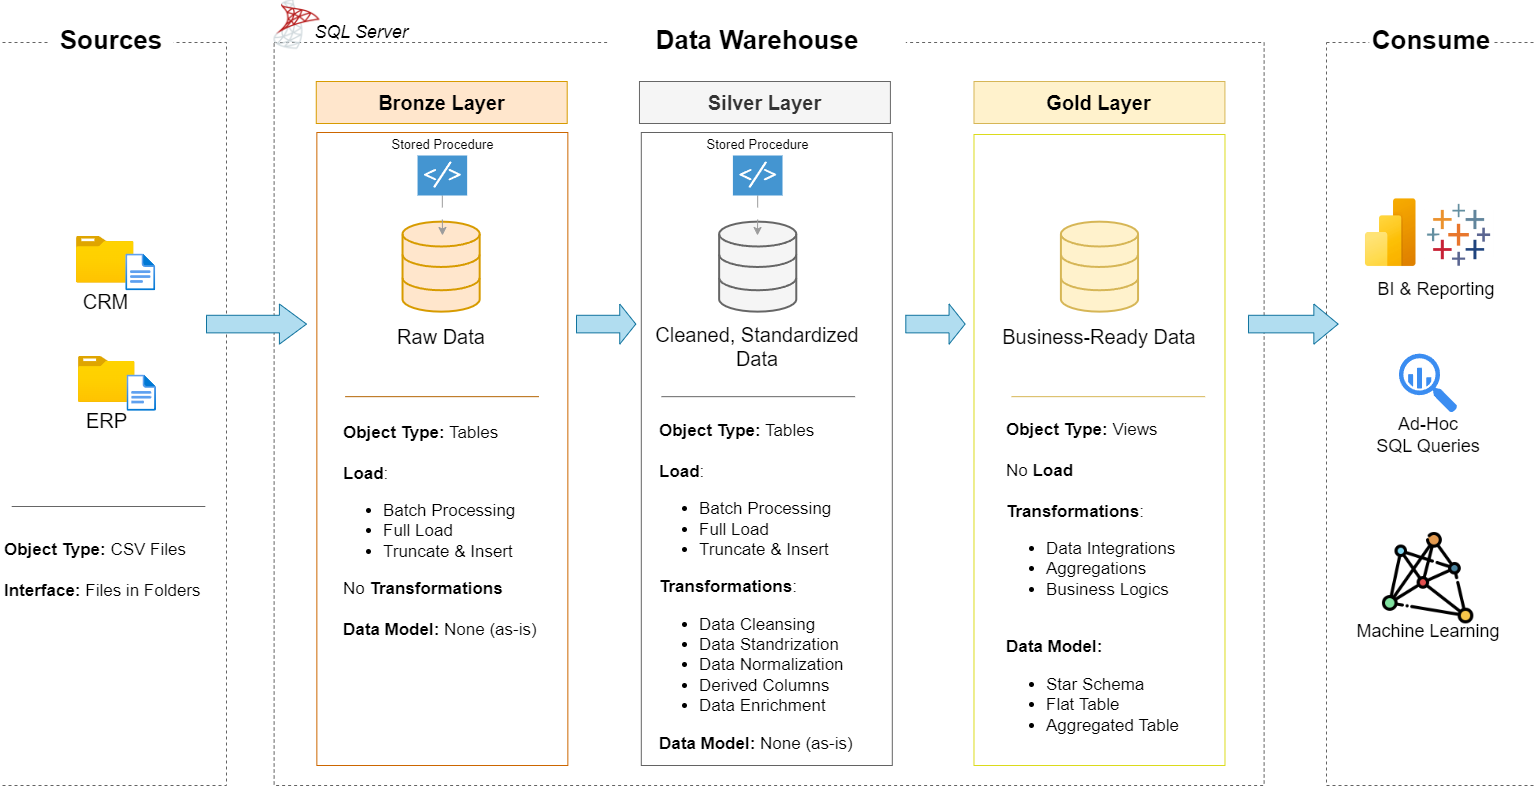Click the Consume section label

pos(1431,40)
